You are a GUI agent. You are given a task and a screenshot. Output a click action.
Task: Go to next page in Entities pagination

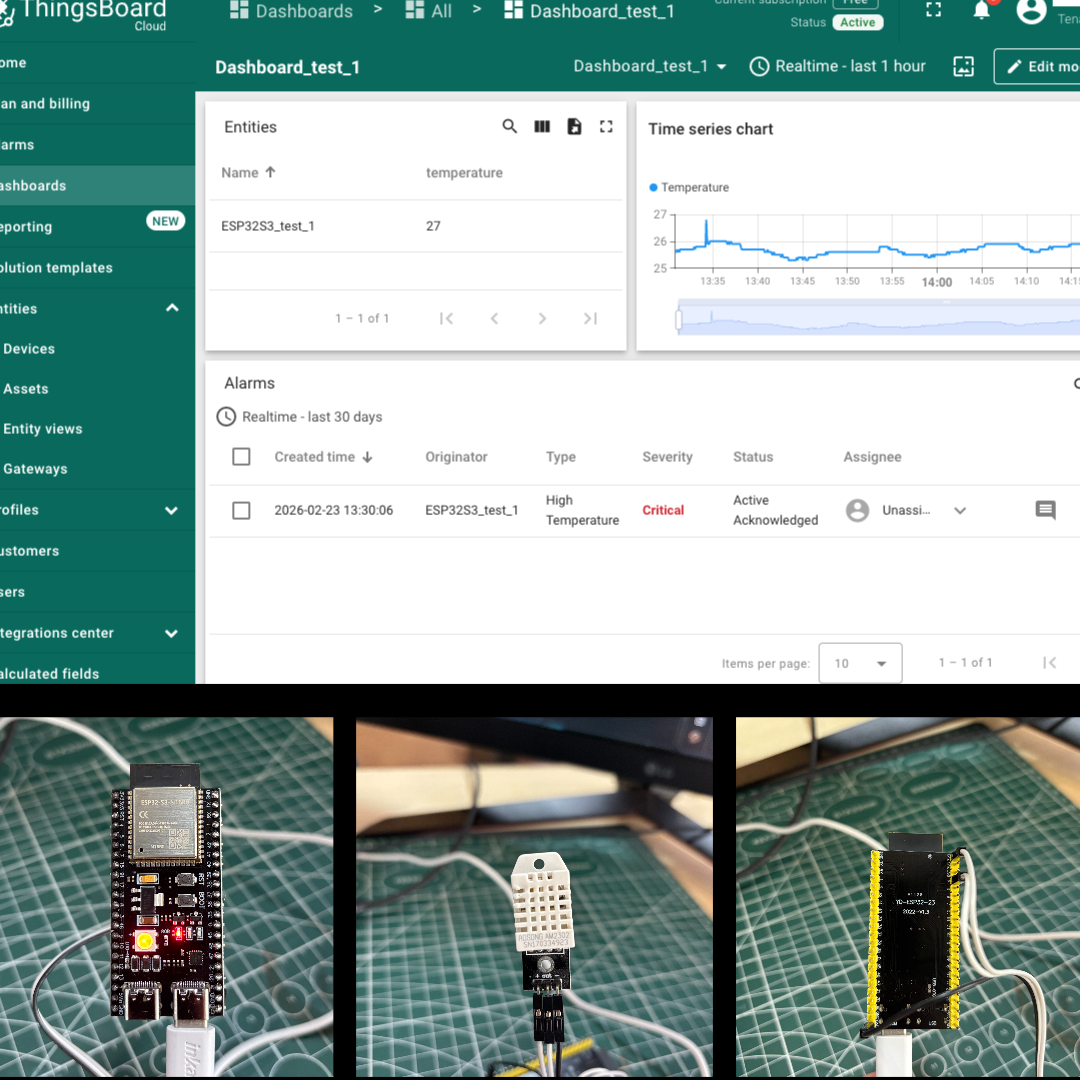(542, 318)
